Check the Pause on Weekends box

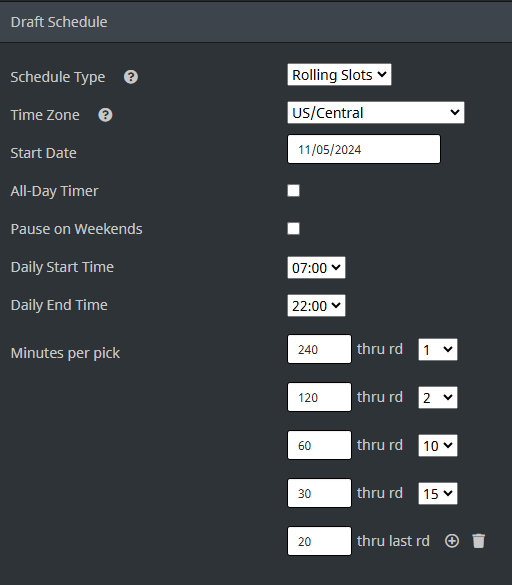click(293, 229)
